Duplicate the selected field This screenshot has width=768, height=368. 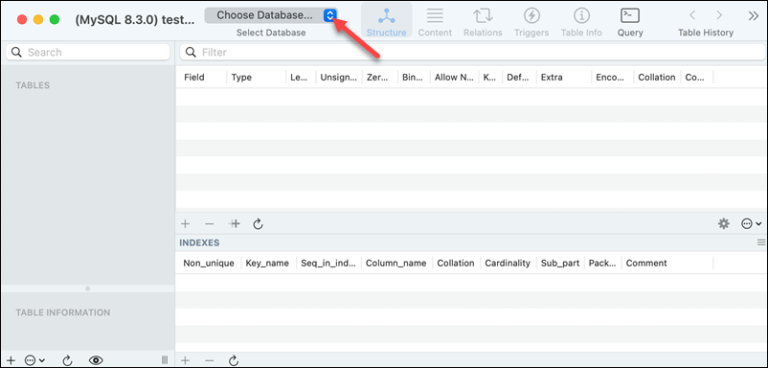(235, 224)
